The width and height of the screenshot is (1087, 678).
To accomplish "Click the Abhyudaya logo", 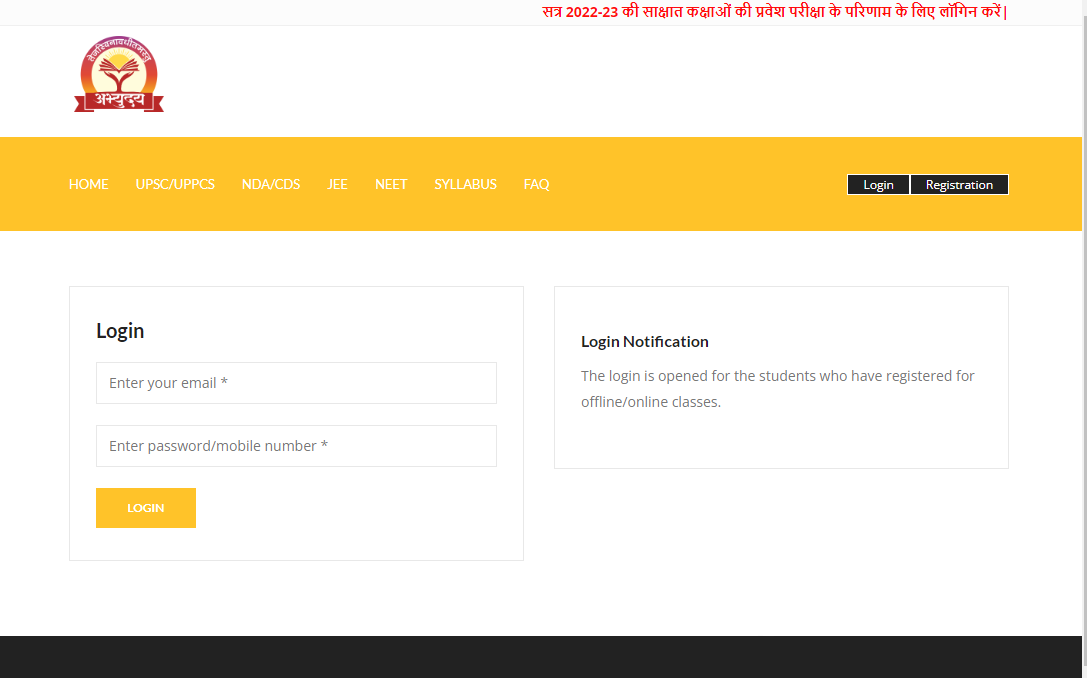I will click(x=118, y=76).
